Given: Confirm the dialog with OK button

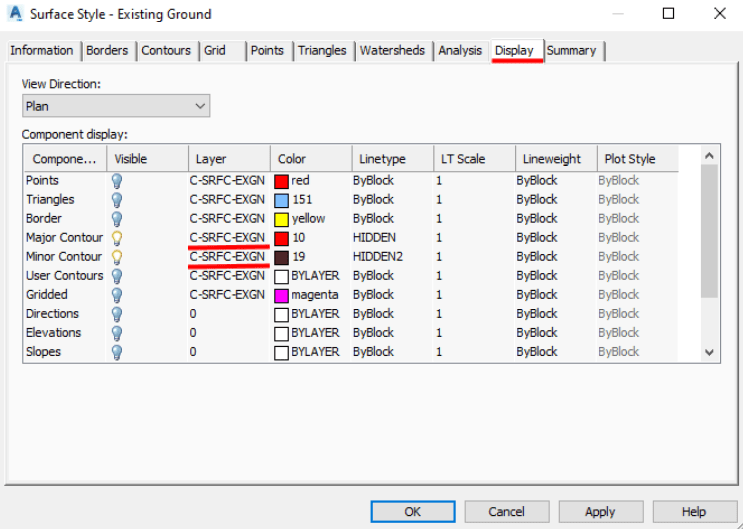Looking at the screenshot, I should 413,511.
